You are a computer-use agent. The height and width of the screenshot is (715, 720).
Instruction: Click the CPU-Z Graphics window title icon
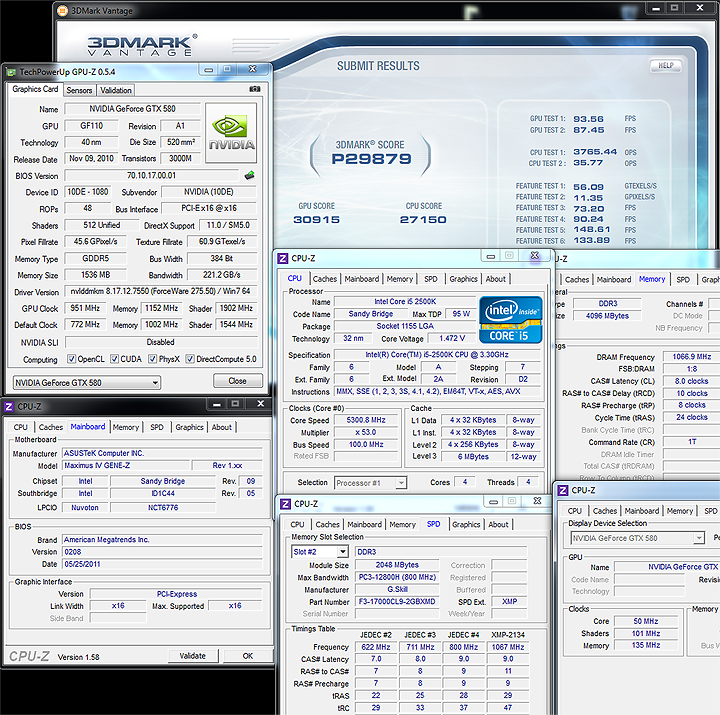click(562, 490)
